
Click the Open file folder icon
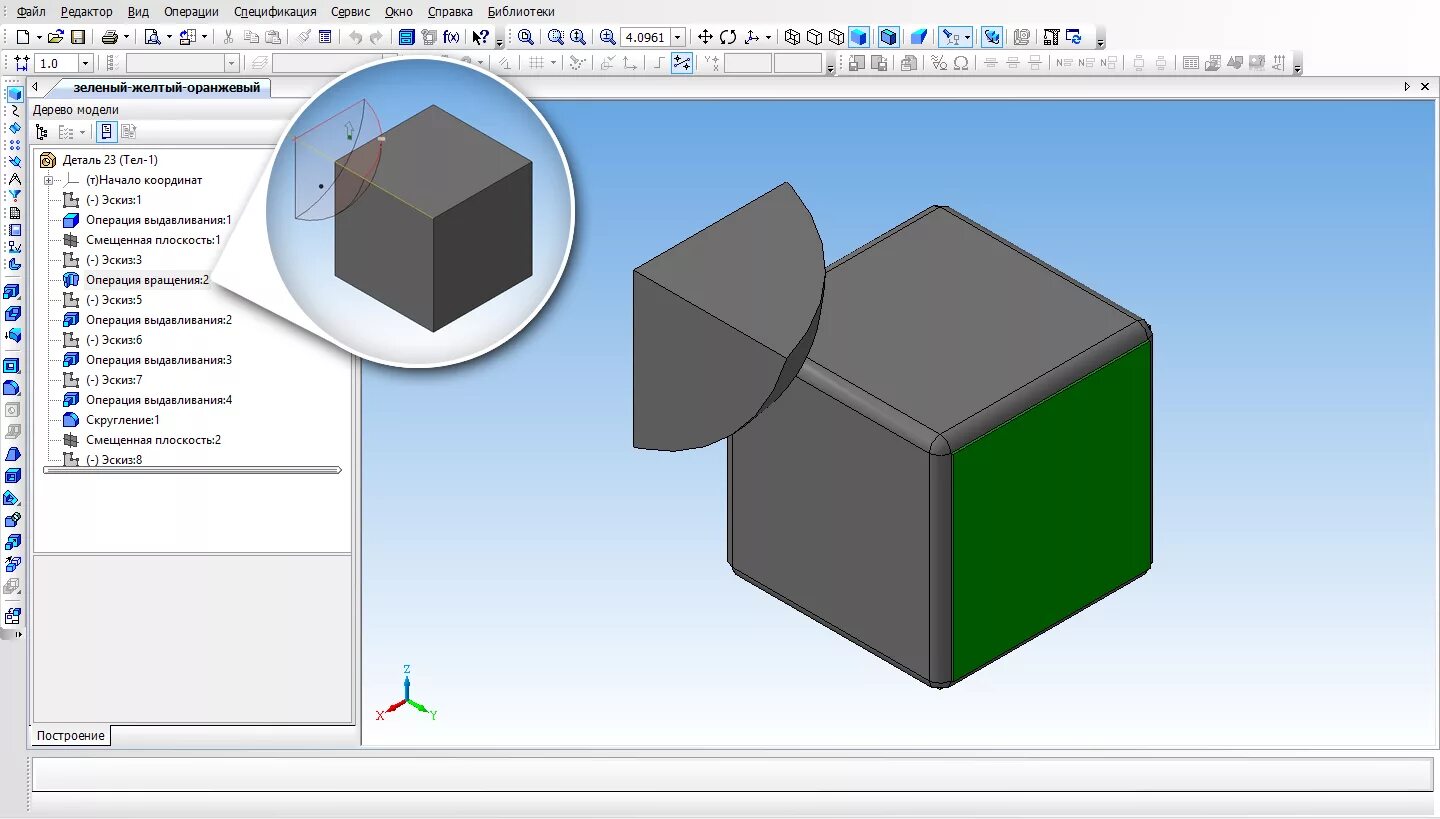coord(56,37)
